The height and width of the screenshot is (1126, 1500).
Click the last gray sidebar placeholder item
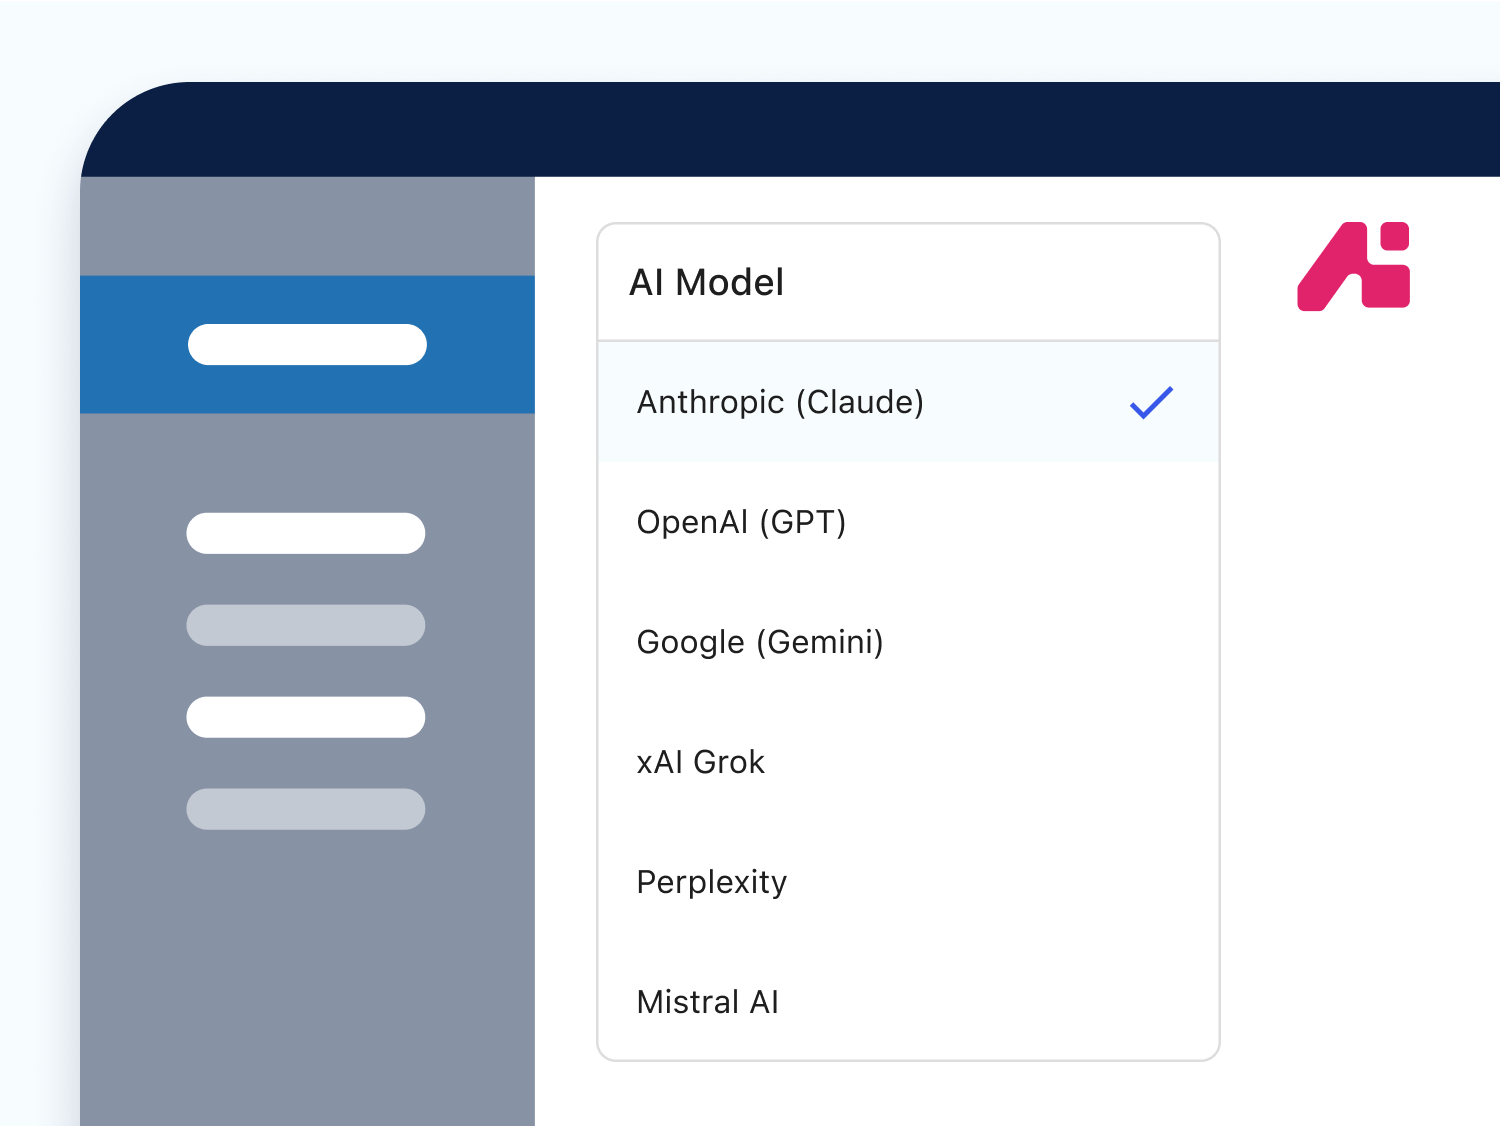(306, 809)
